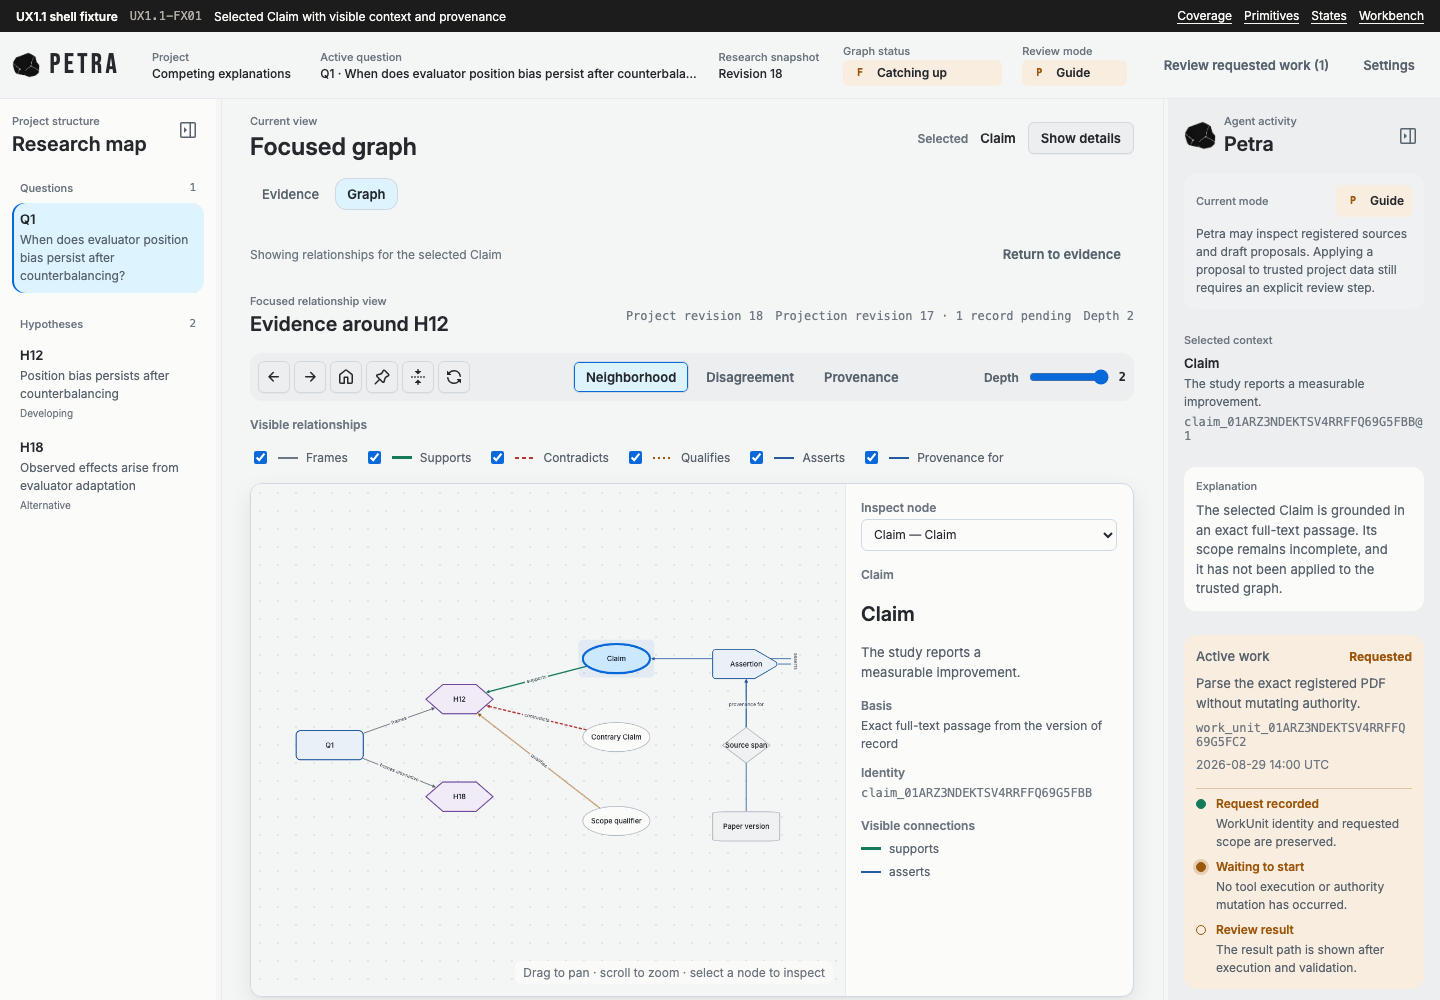Collapse the Research map panel
Screen dimensions: 1440x1000
188,130
